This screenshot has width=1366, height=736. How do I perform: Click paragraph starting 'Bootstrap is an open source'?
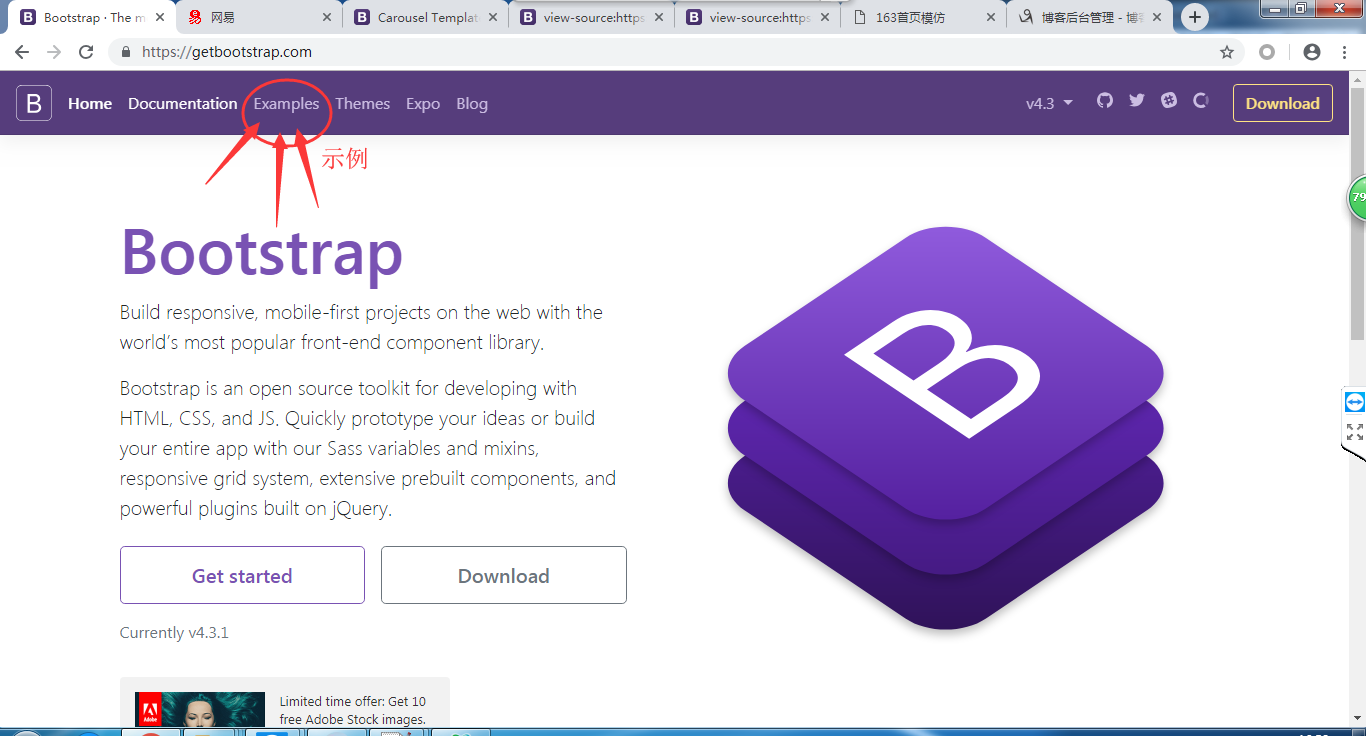(368, 448)
